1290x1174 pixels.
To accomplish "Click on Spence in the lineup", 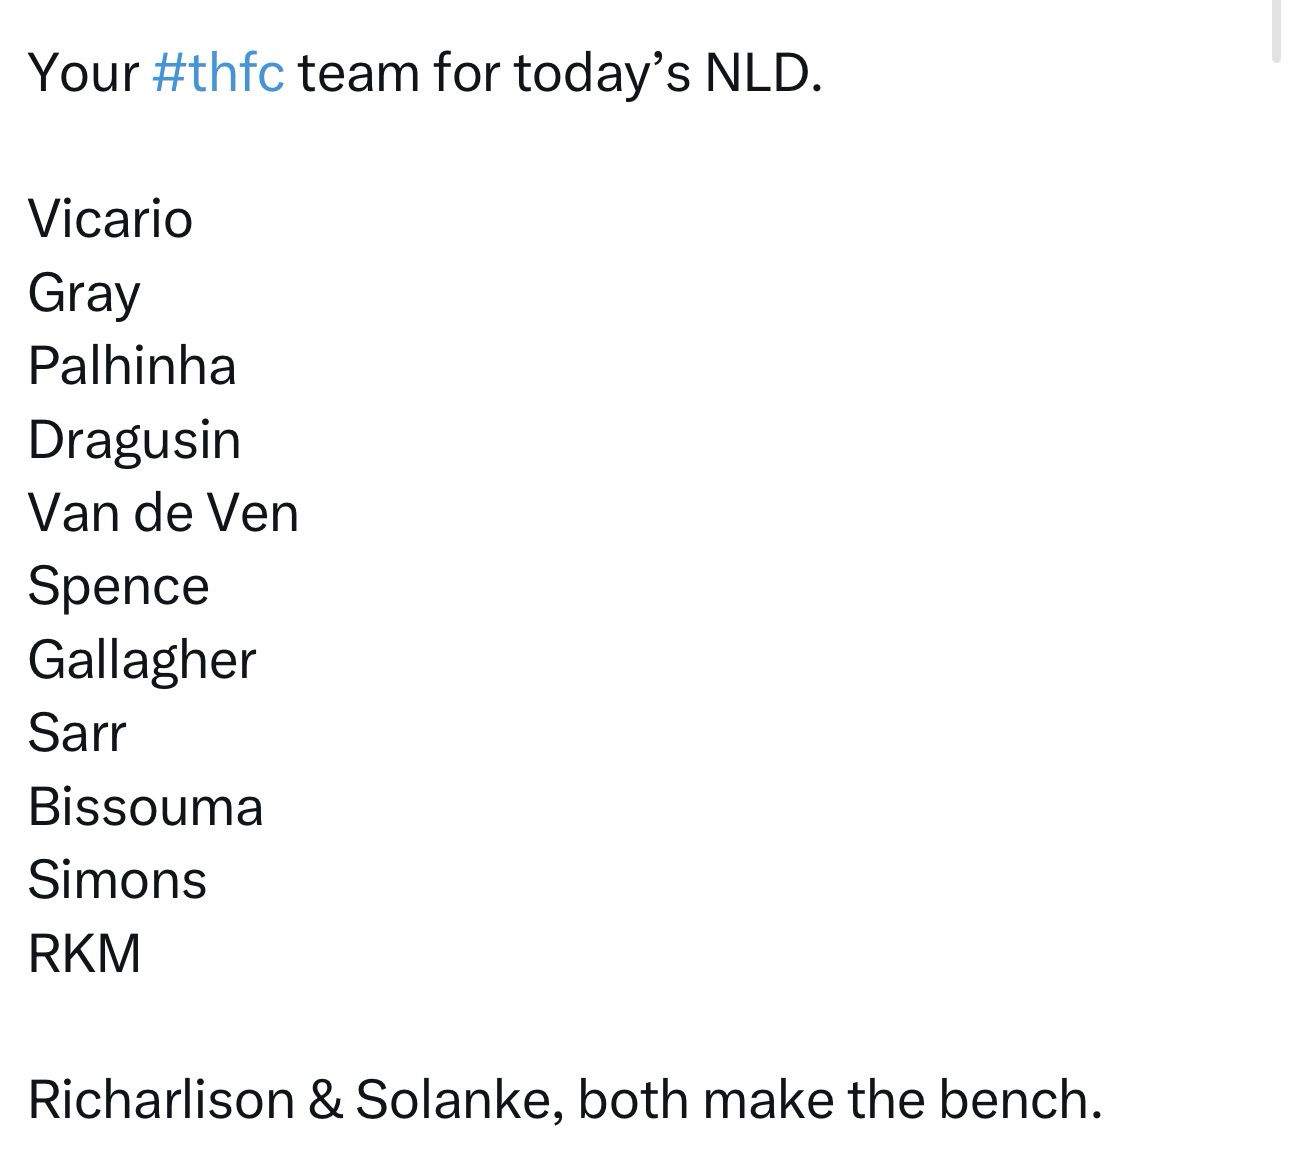I will (x=118, y=586).
